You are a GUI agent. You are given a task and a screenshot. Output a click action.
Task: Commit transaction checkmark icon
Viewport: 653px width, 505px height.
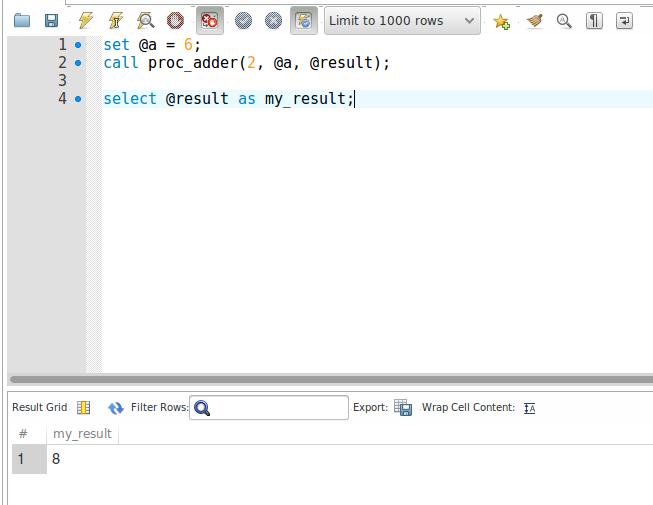[x=243, y=20]
